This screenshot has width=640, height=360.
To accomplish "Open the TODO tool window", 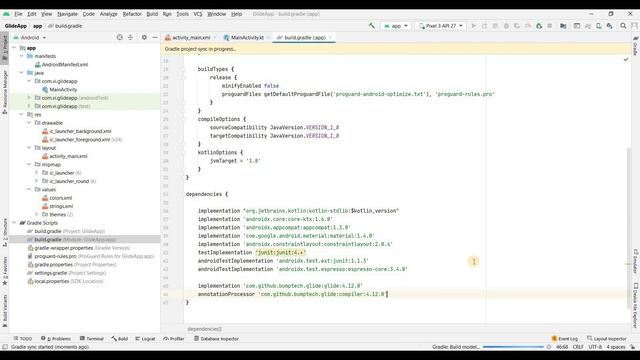I will (23, 338).
